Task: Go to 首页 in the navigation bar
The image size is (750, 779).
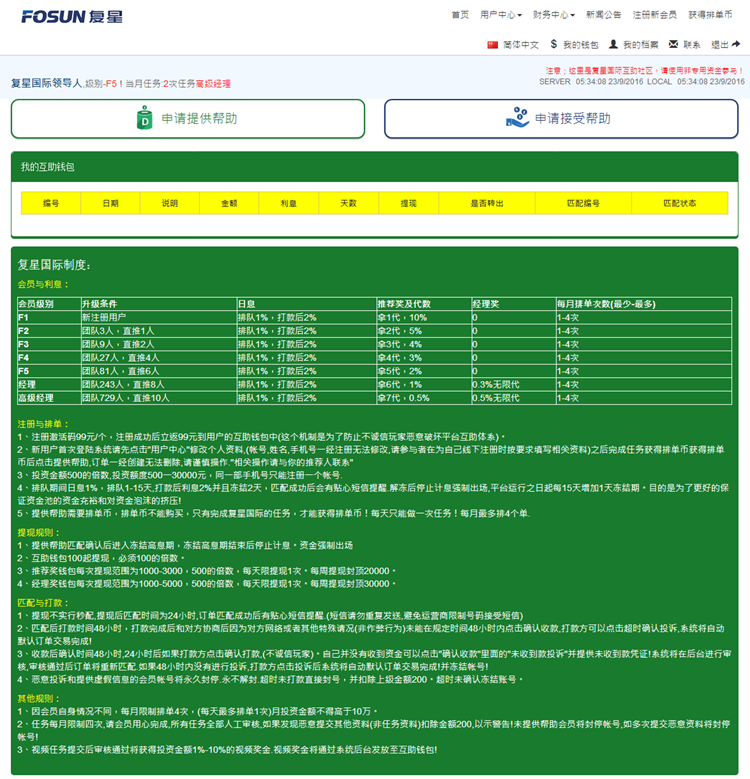Action: click(460, 15)
